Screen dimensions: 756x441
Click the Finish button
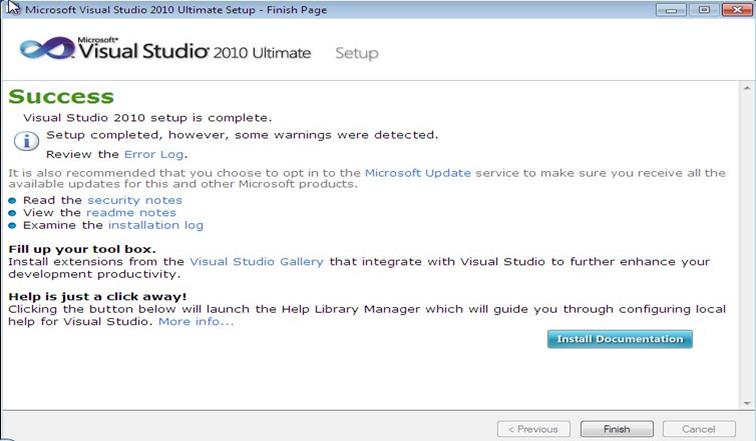click(x=617, y=429)
